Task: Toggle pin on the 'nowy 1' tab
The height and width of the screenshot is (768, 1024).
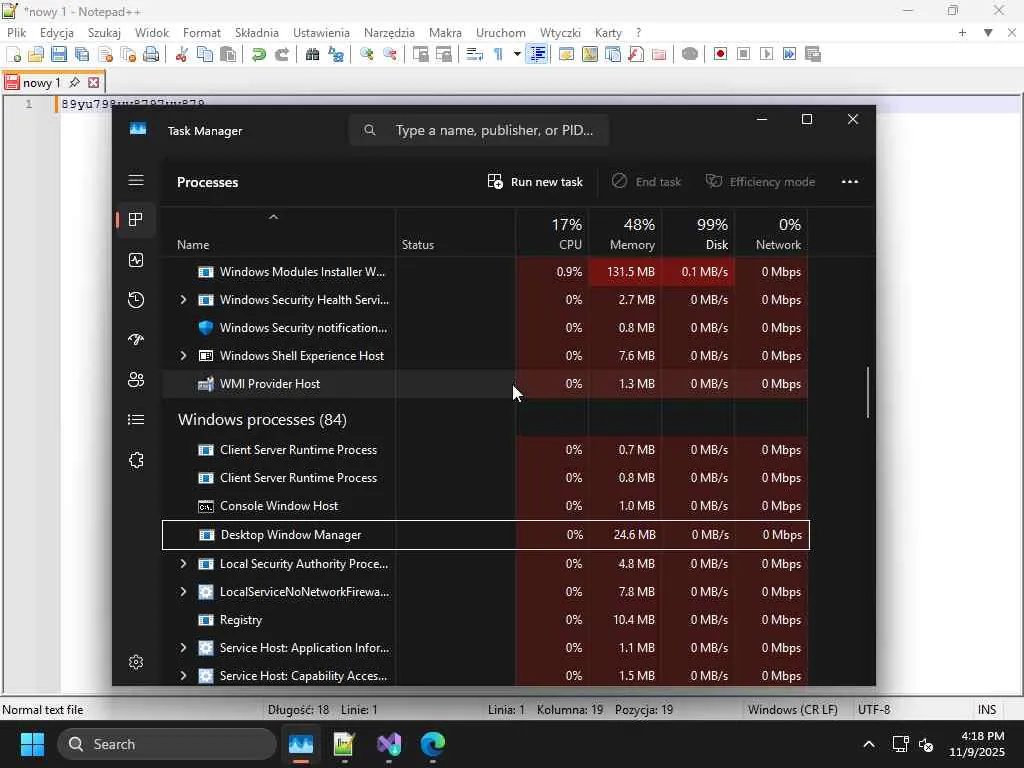Action: pyautogui.click(x=74, y=83)
